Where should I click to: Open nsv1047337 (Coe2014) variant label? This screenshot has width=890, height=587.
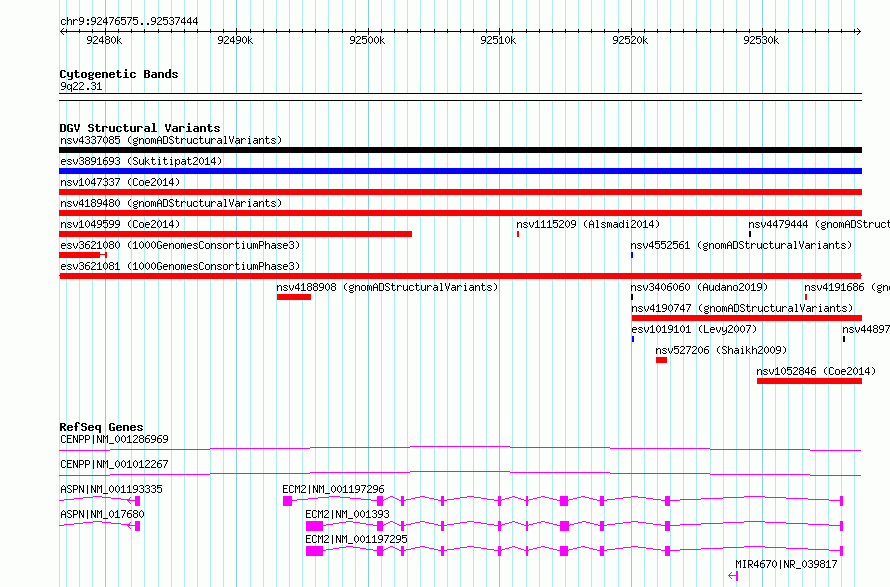click(120, 182)
